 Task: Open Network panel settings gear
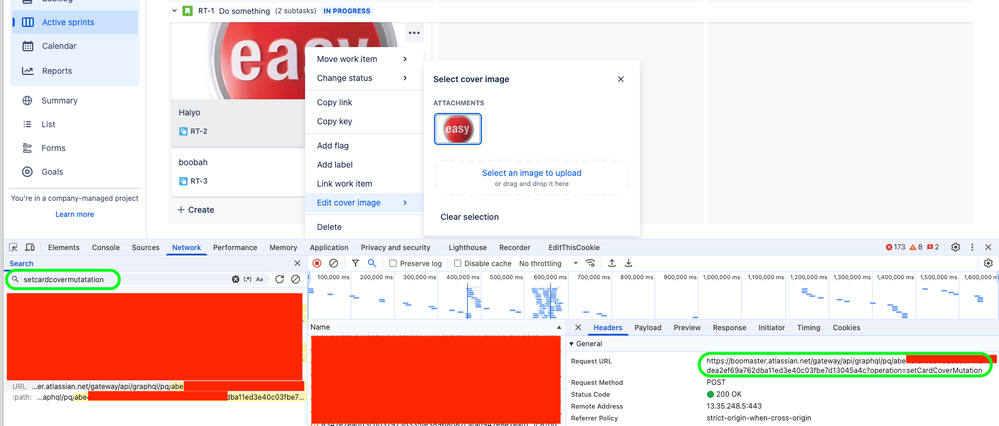[988, 263]
